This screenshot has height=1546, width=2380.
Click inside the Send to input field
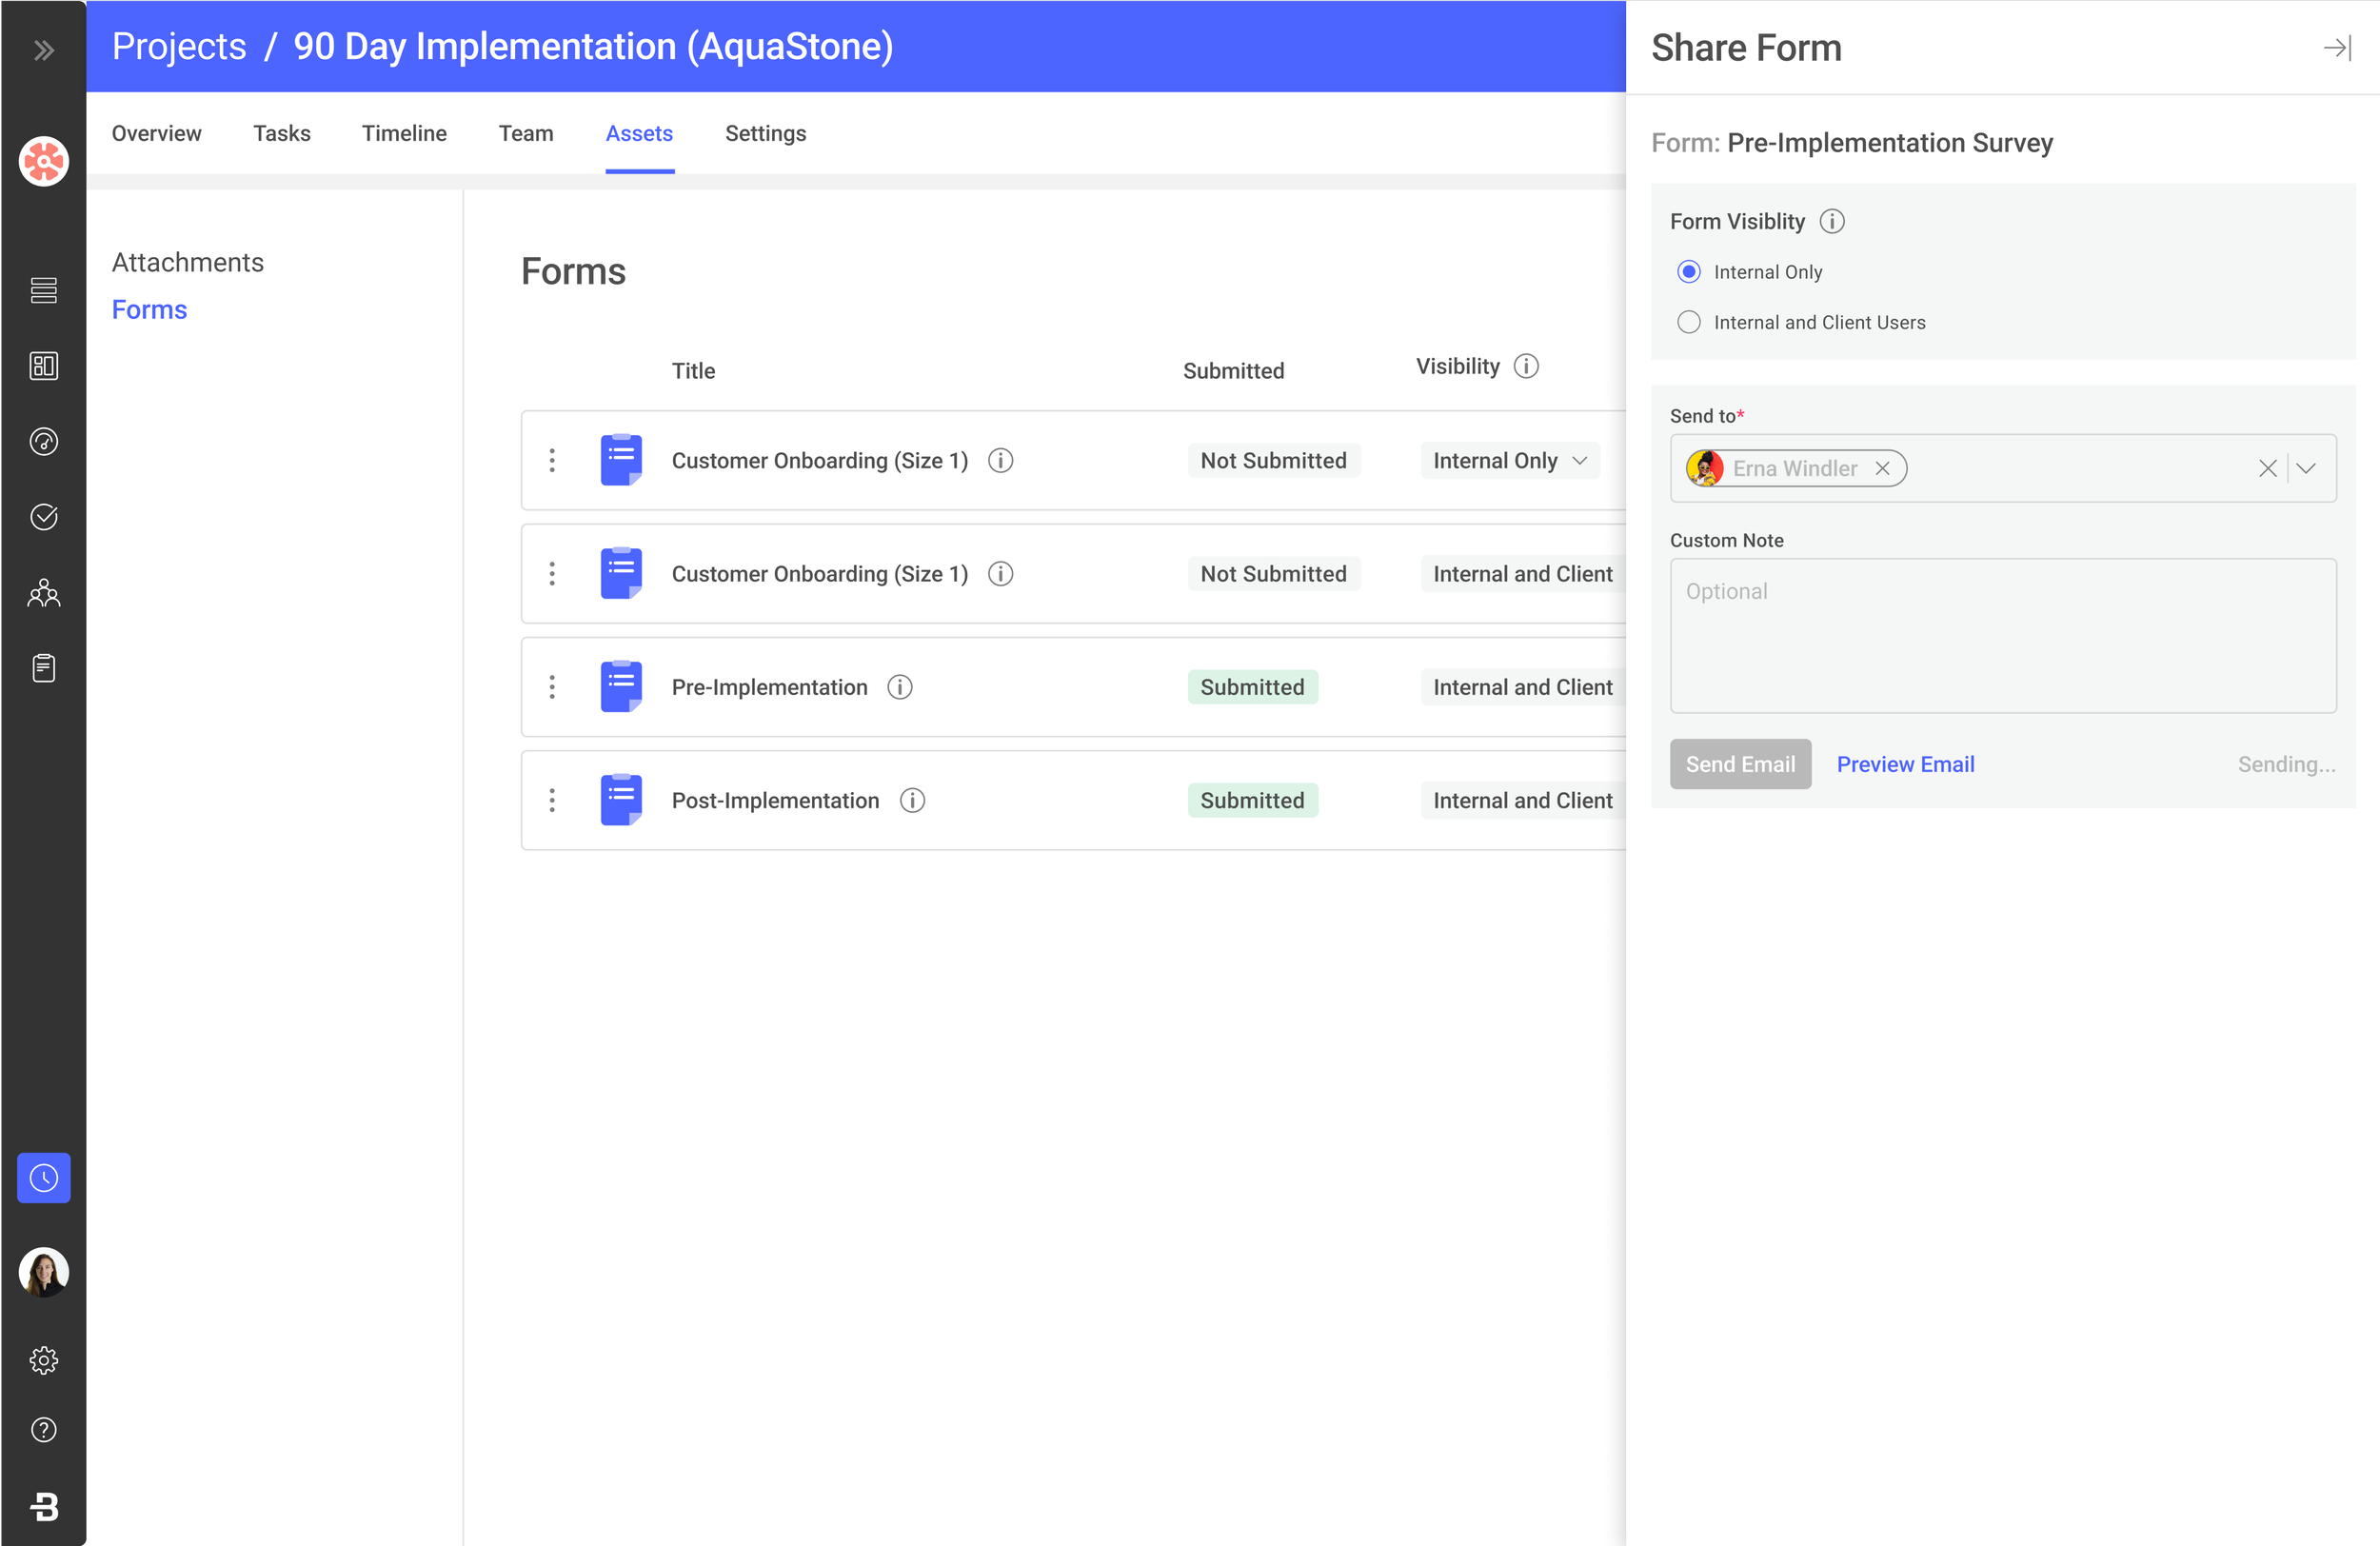[x=2003, y=468]
